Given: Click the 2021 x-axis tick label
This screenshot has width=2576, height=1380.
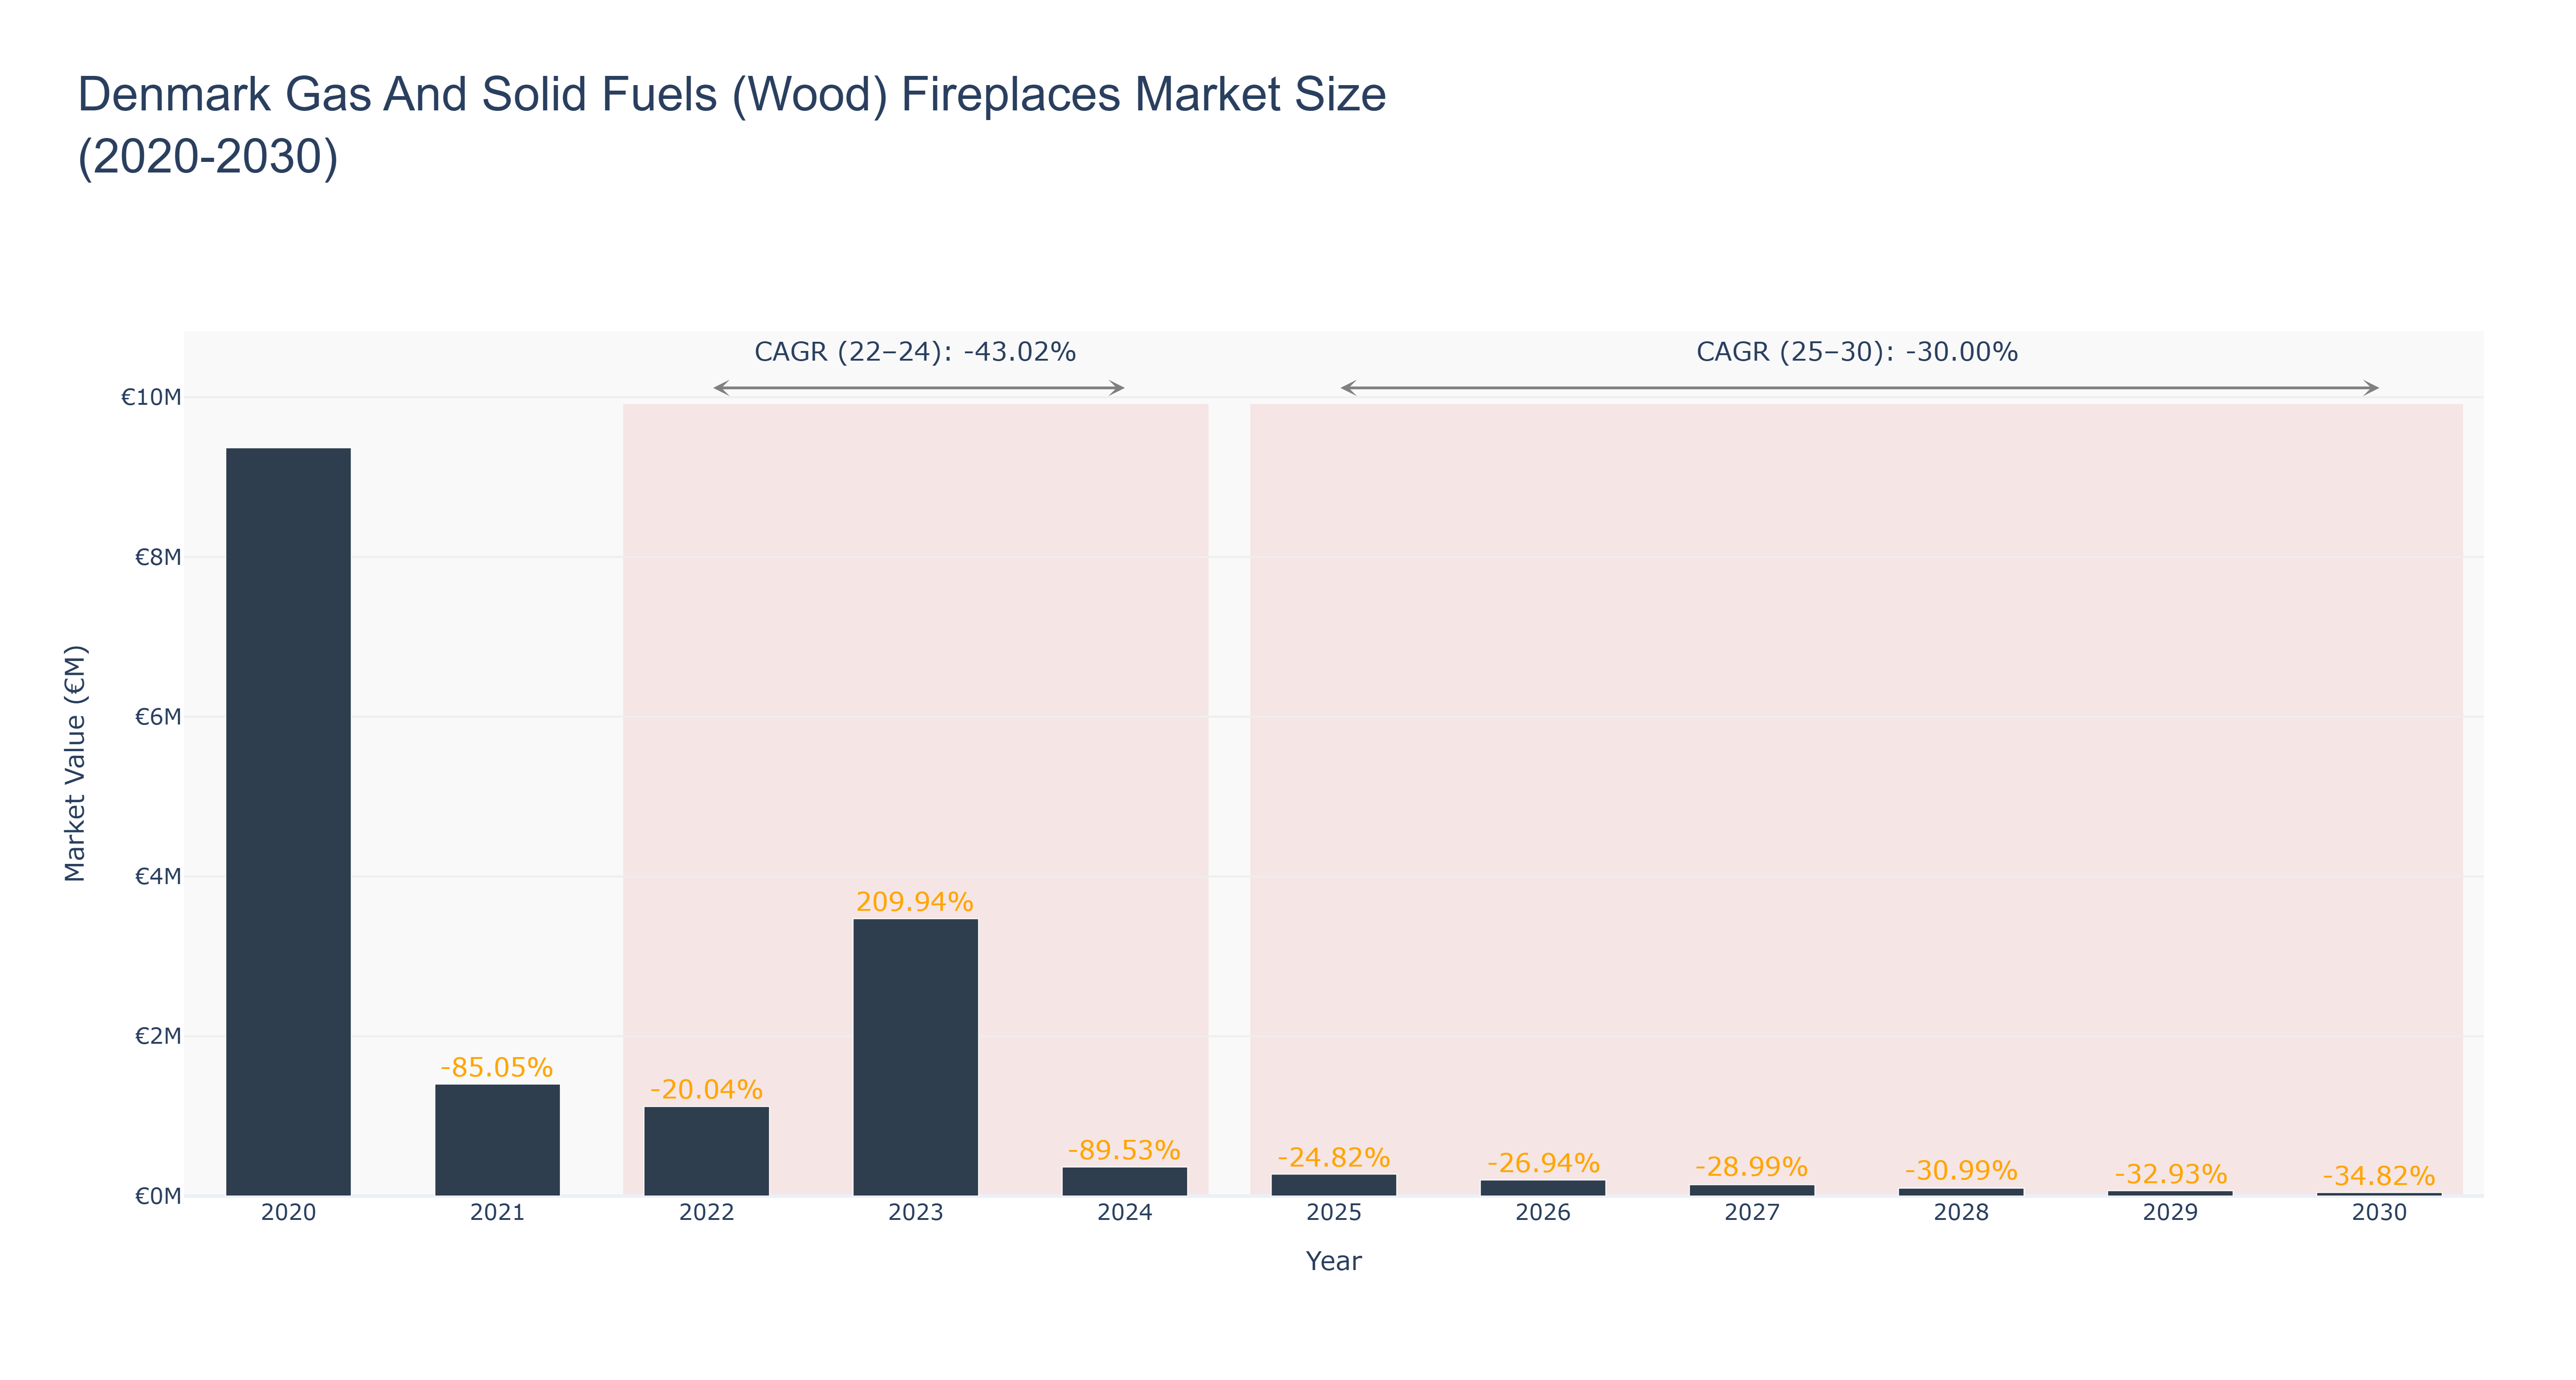Looking at the screenshot, I should [x=497, y=1213].
